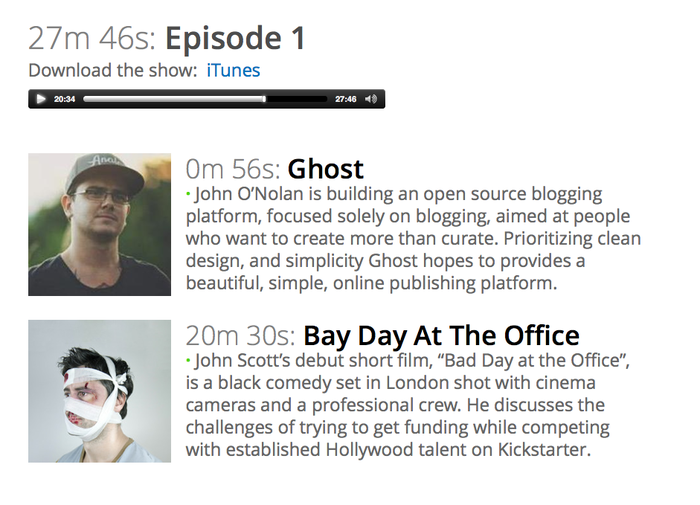
Task: Mute the audio player volume
Action: (371, 99)
